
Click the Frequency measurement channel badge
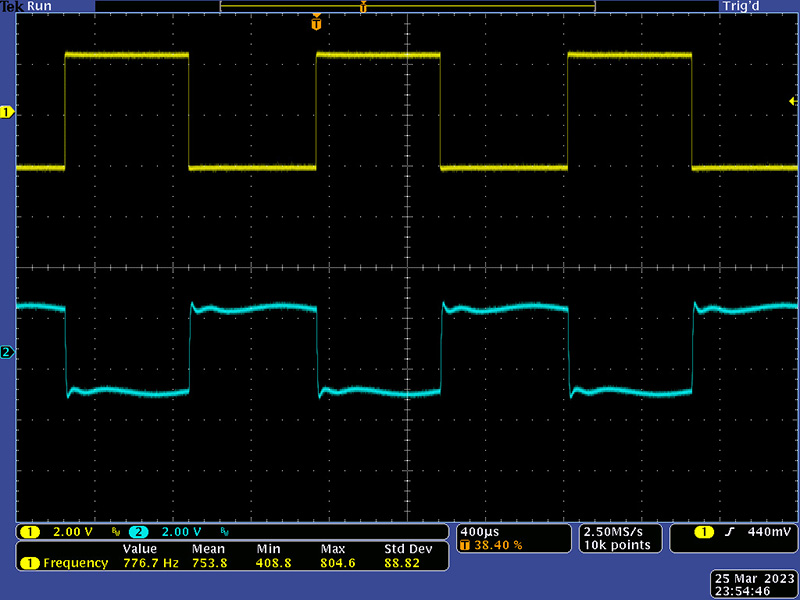coord(30,563)
